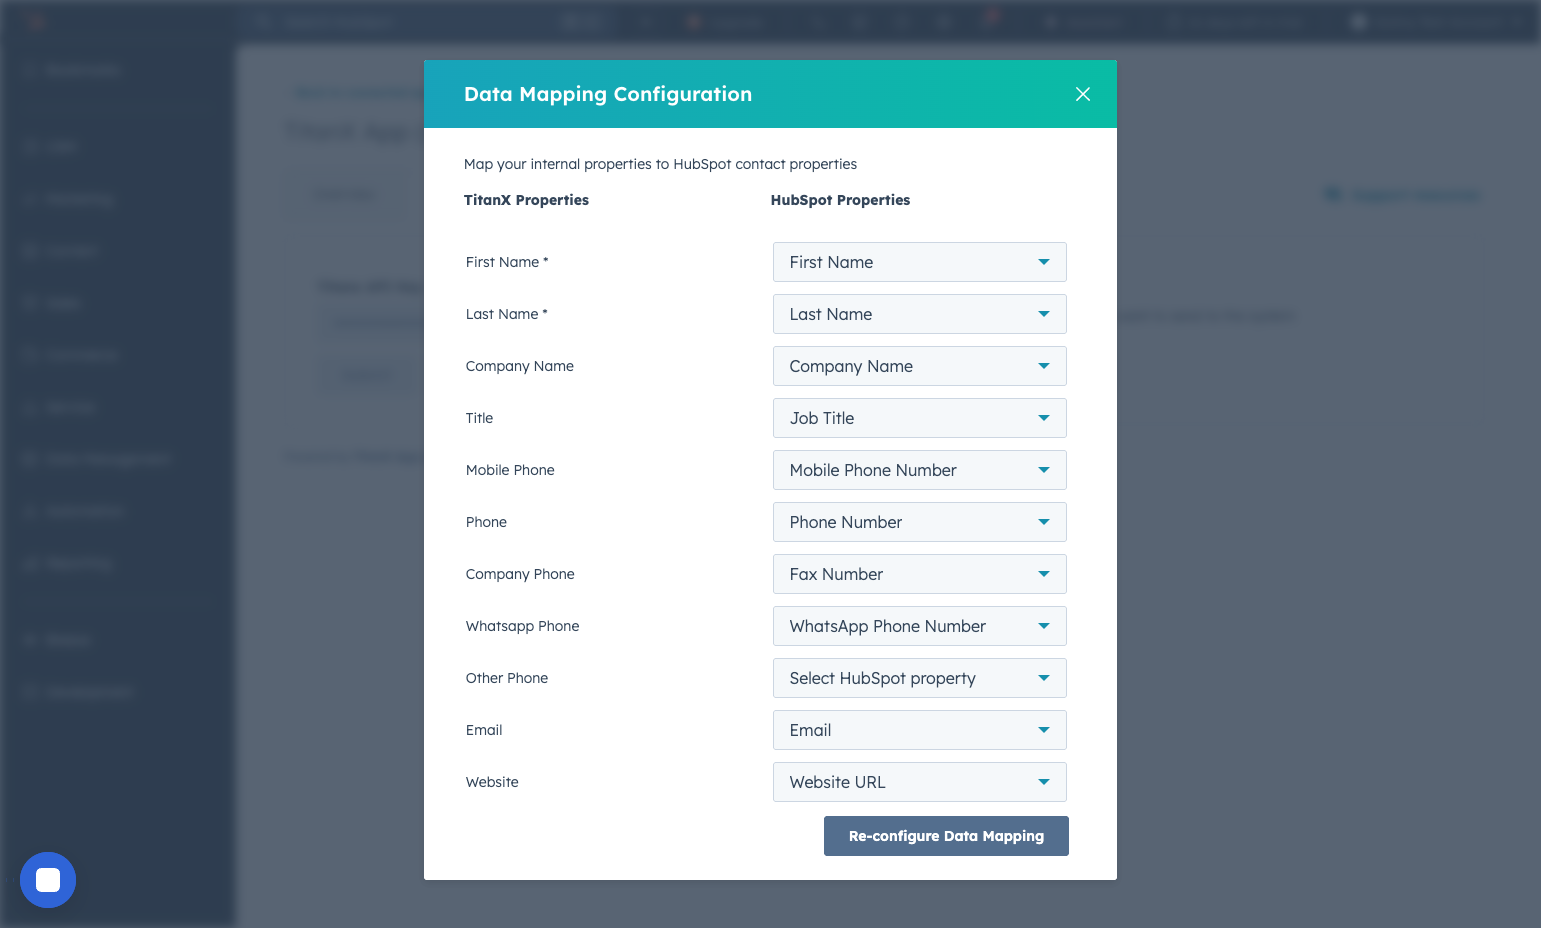Click the Company Phone property label
The width and height of the screenshot is (1541, 928).
(x=520, y=574)
